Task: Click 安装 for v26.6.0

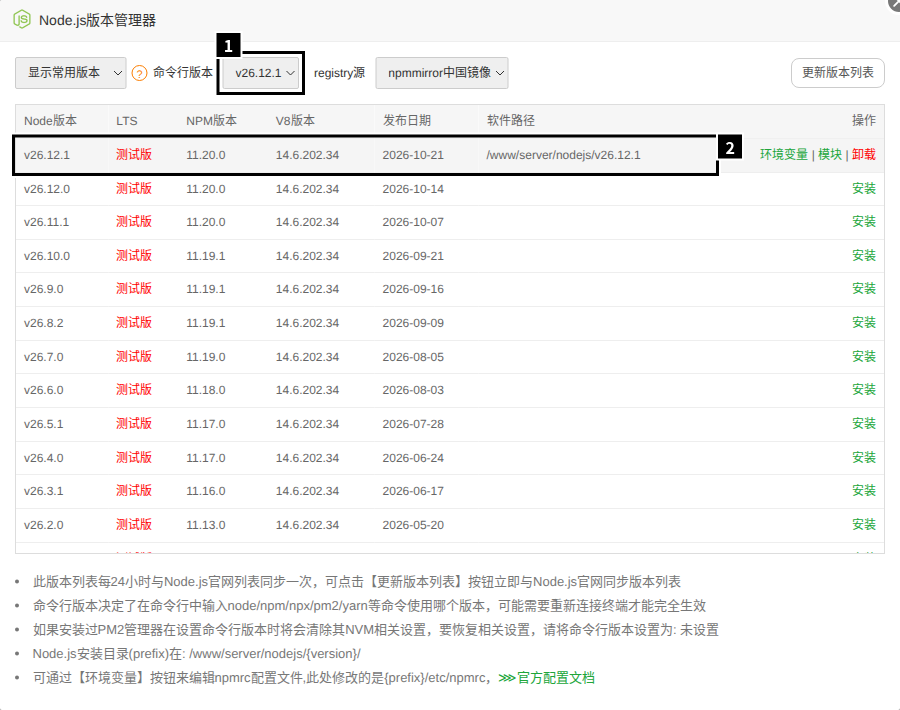Action: point(864,390)
